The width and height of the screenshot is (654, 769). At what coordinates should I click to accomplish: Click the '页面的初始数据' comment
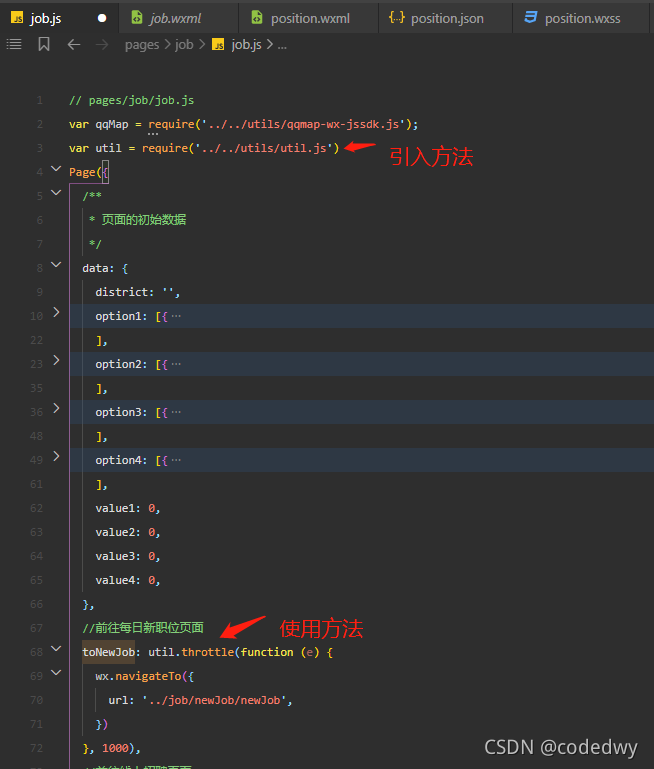pos(144,220)
